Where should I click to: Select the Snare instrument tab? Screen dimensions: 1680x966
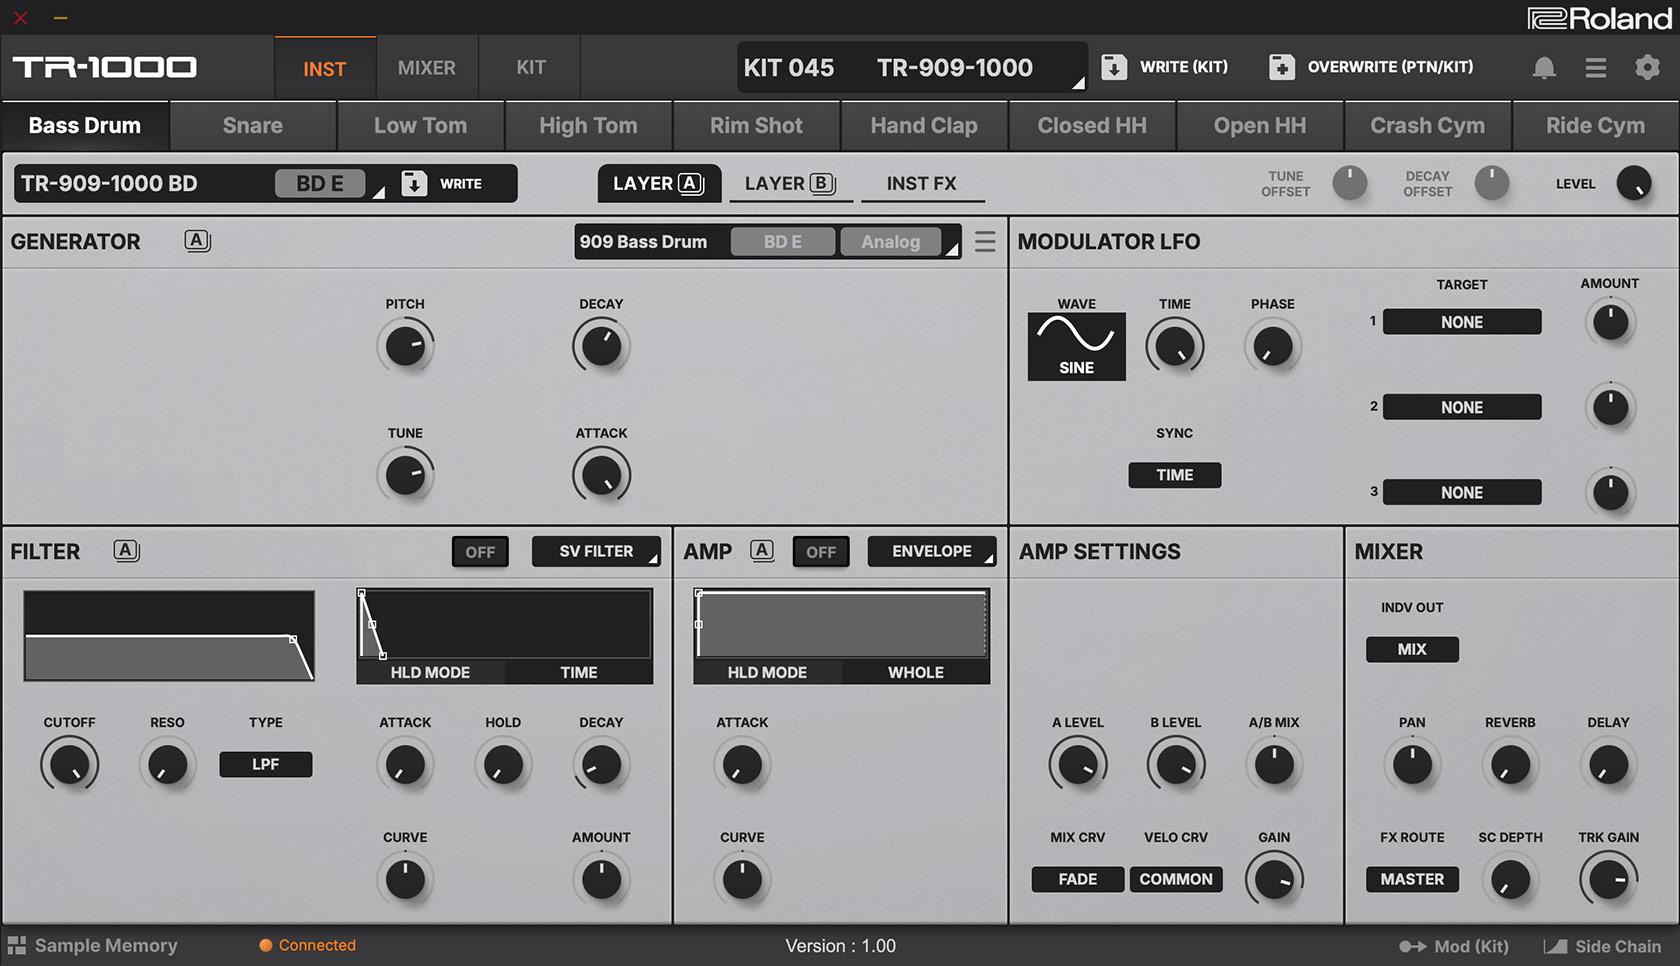pos(253,126)
